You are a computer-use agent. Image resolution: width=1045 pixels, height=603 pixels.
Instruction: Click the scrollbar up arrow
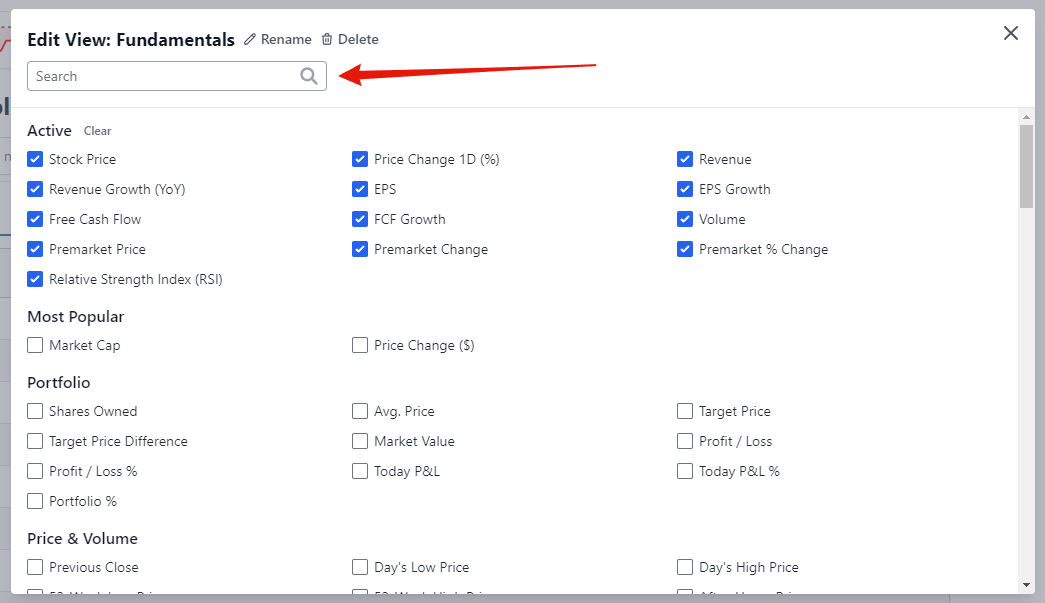click(x=1026, y=117)
